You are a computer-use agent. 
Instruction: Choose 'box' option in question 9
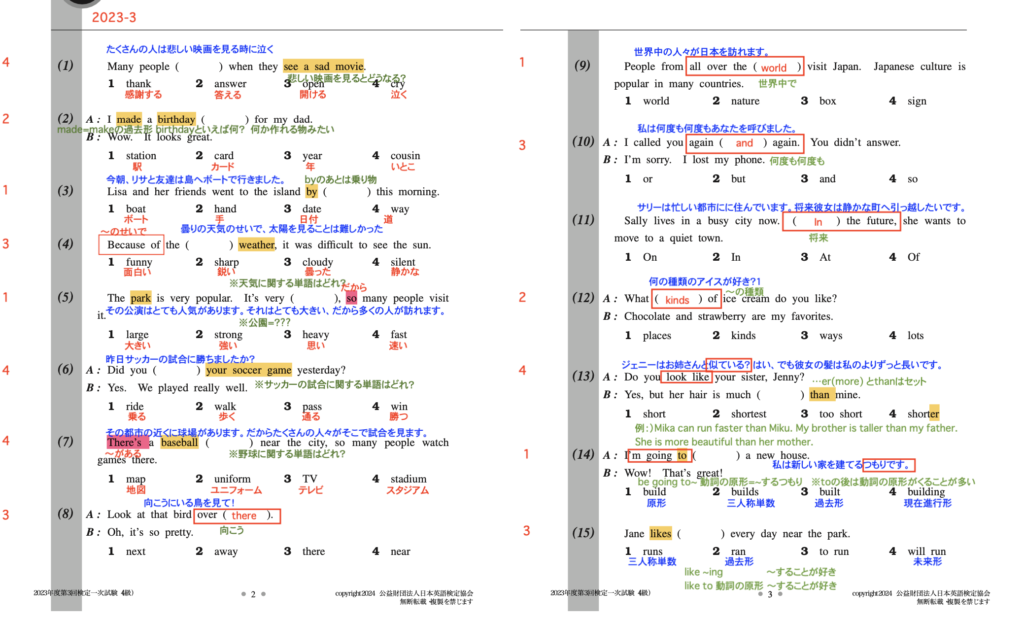pyautogui.click(x=827, y=101)
